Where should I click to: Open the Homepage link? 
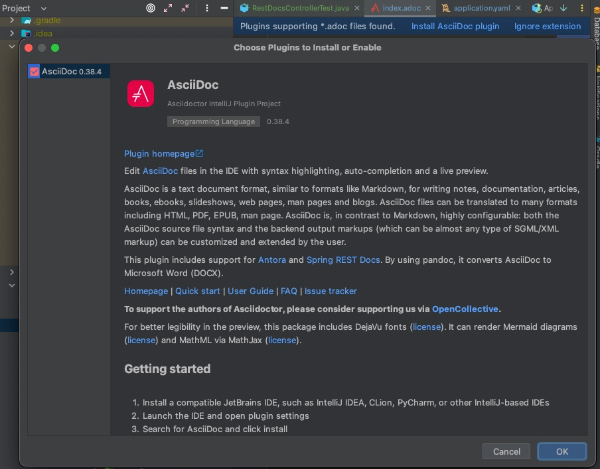coord(146,291)
